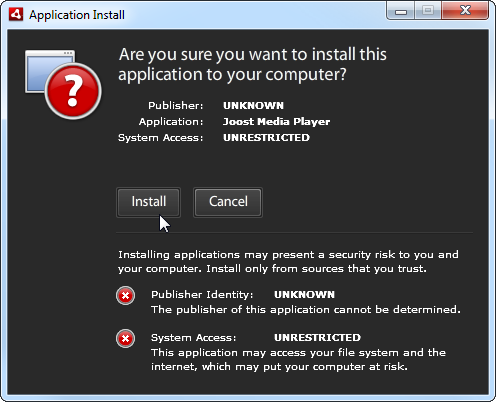Click the 'Application Install' window title

[77, 15]
